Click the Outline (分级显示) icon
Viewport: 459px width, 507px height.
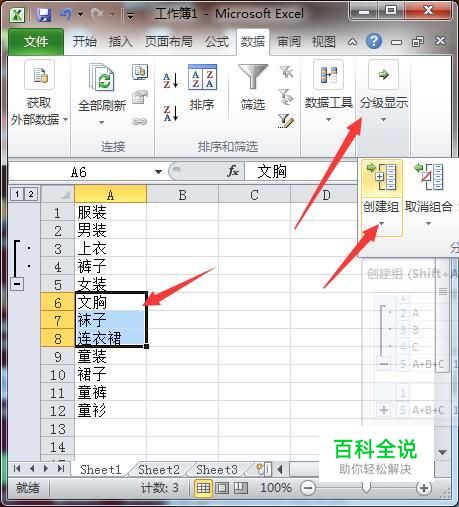pyautogui.click(x=383, y=74)
